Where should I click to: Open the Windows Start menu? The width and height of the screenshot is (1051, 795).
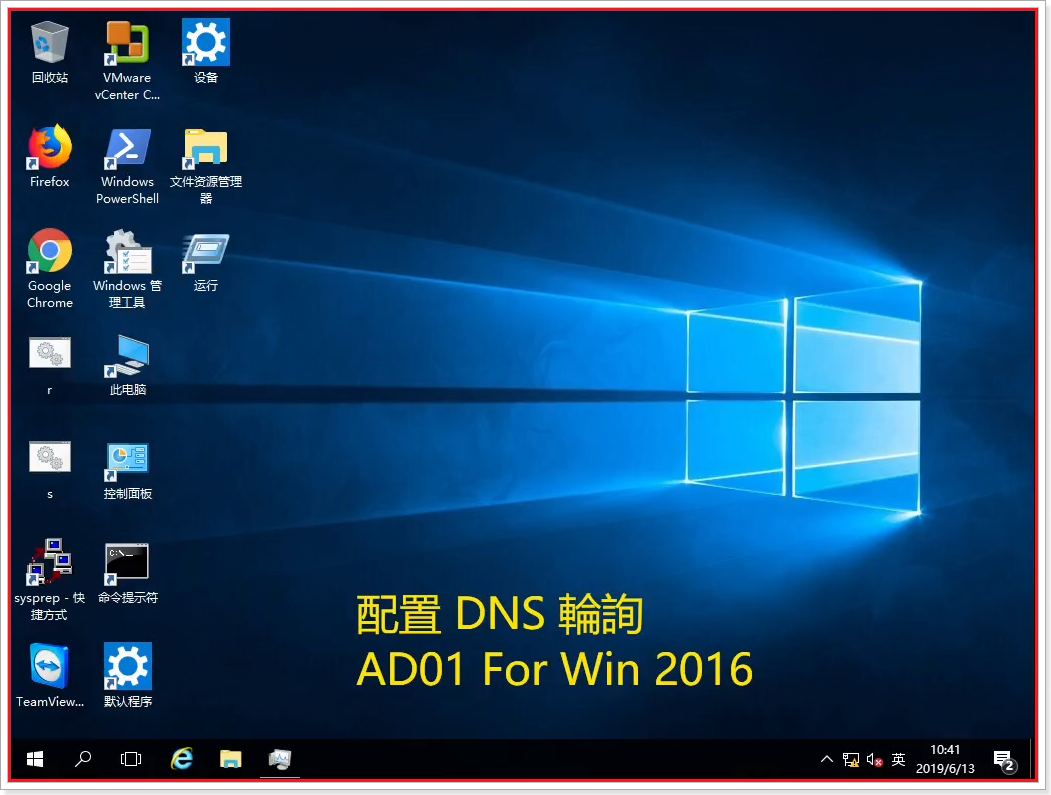click(x=35, y=759)
